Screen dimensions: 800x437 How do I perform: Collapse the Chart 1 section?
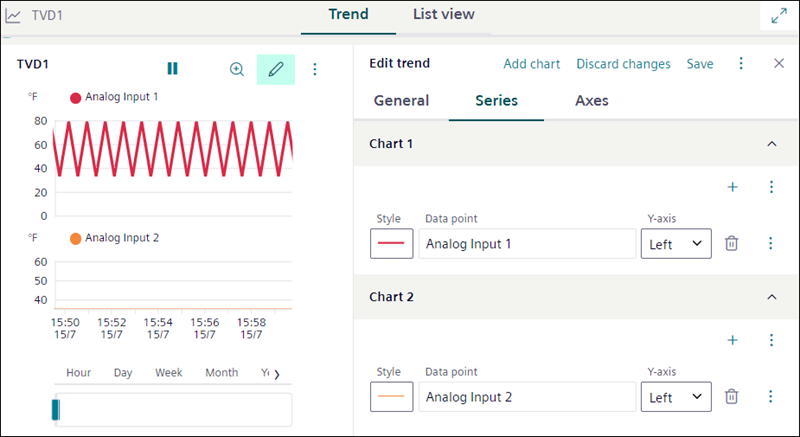coord(771,144)
